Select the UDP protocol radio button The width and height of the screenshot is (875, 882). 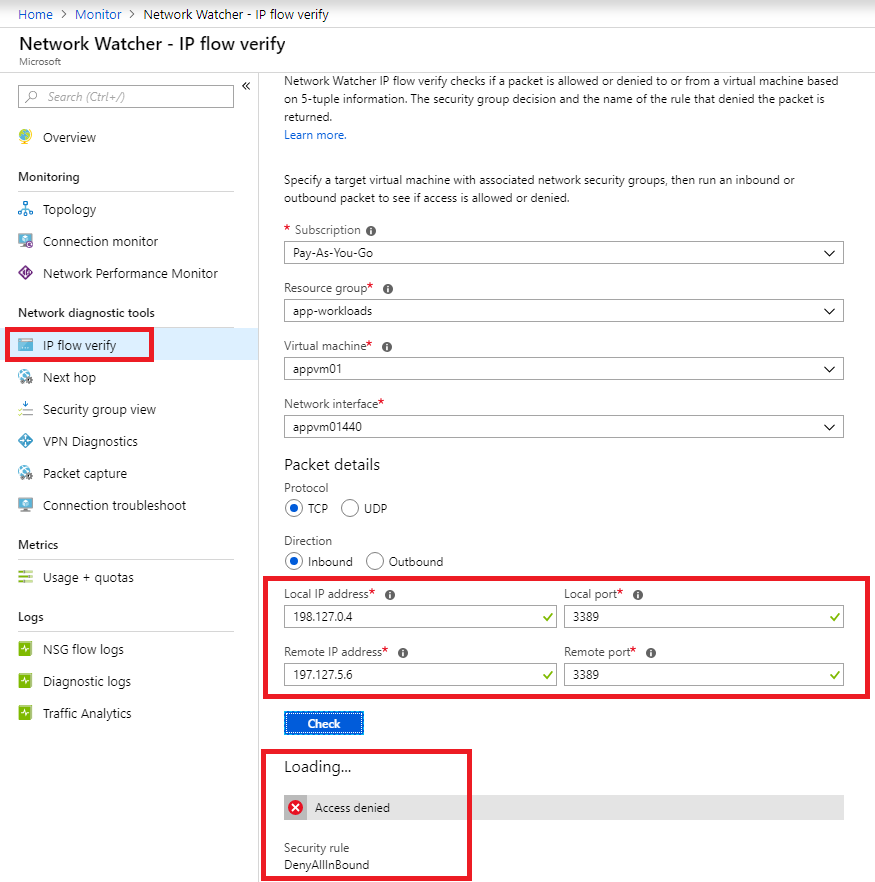[350, 508]
